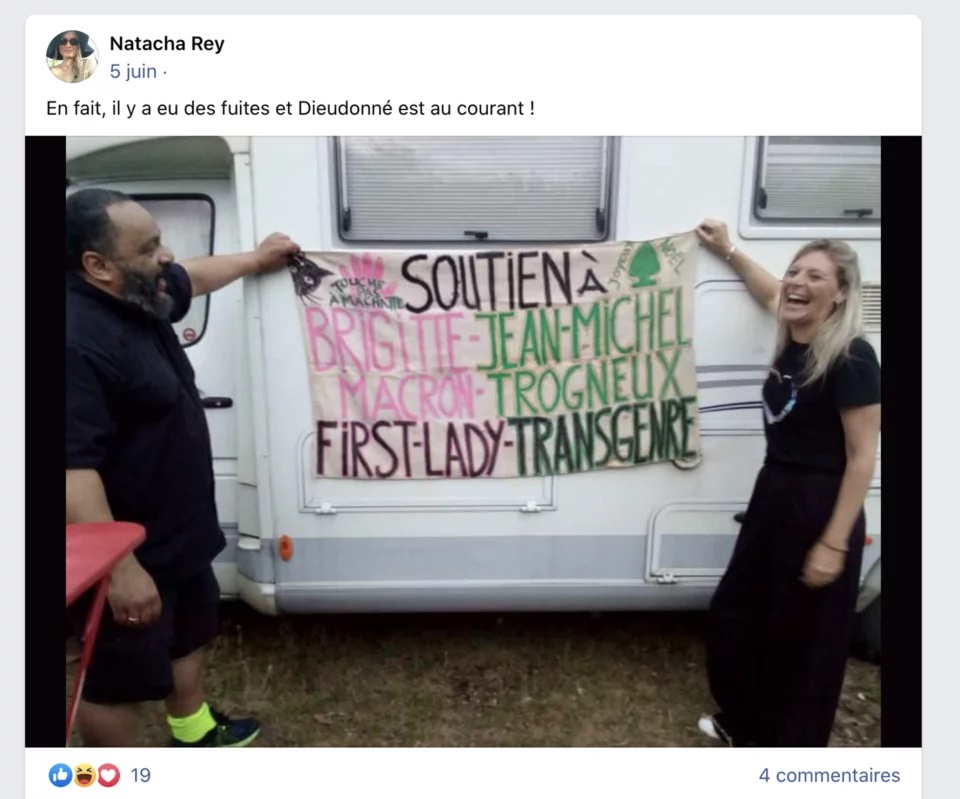Open the round profile avatar of the poster
This screenshot has height=799, width=960.
pos(72,56)
